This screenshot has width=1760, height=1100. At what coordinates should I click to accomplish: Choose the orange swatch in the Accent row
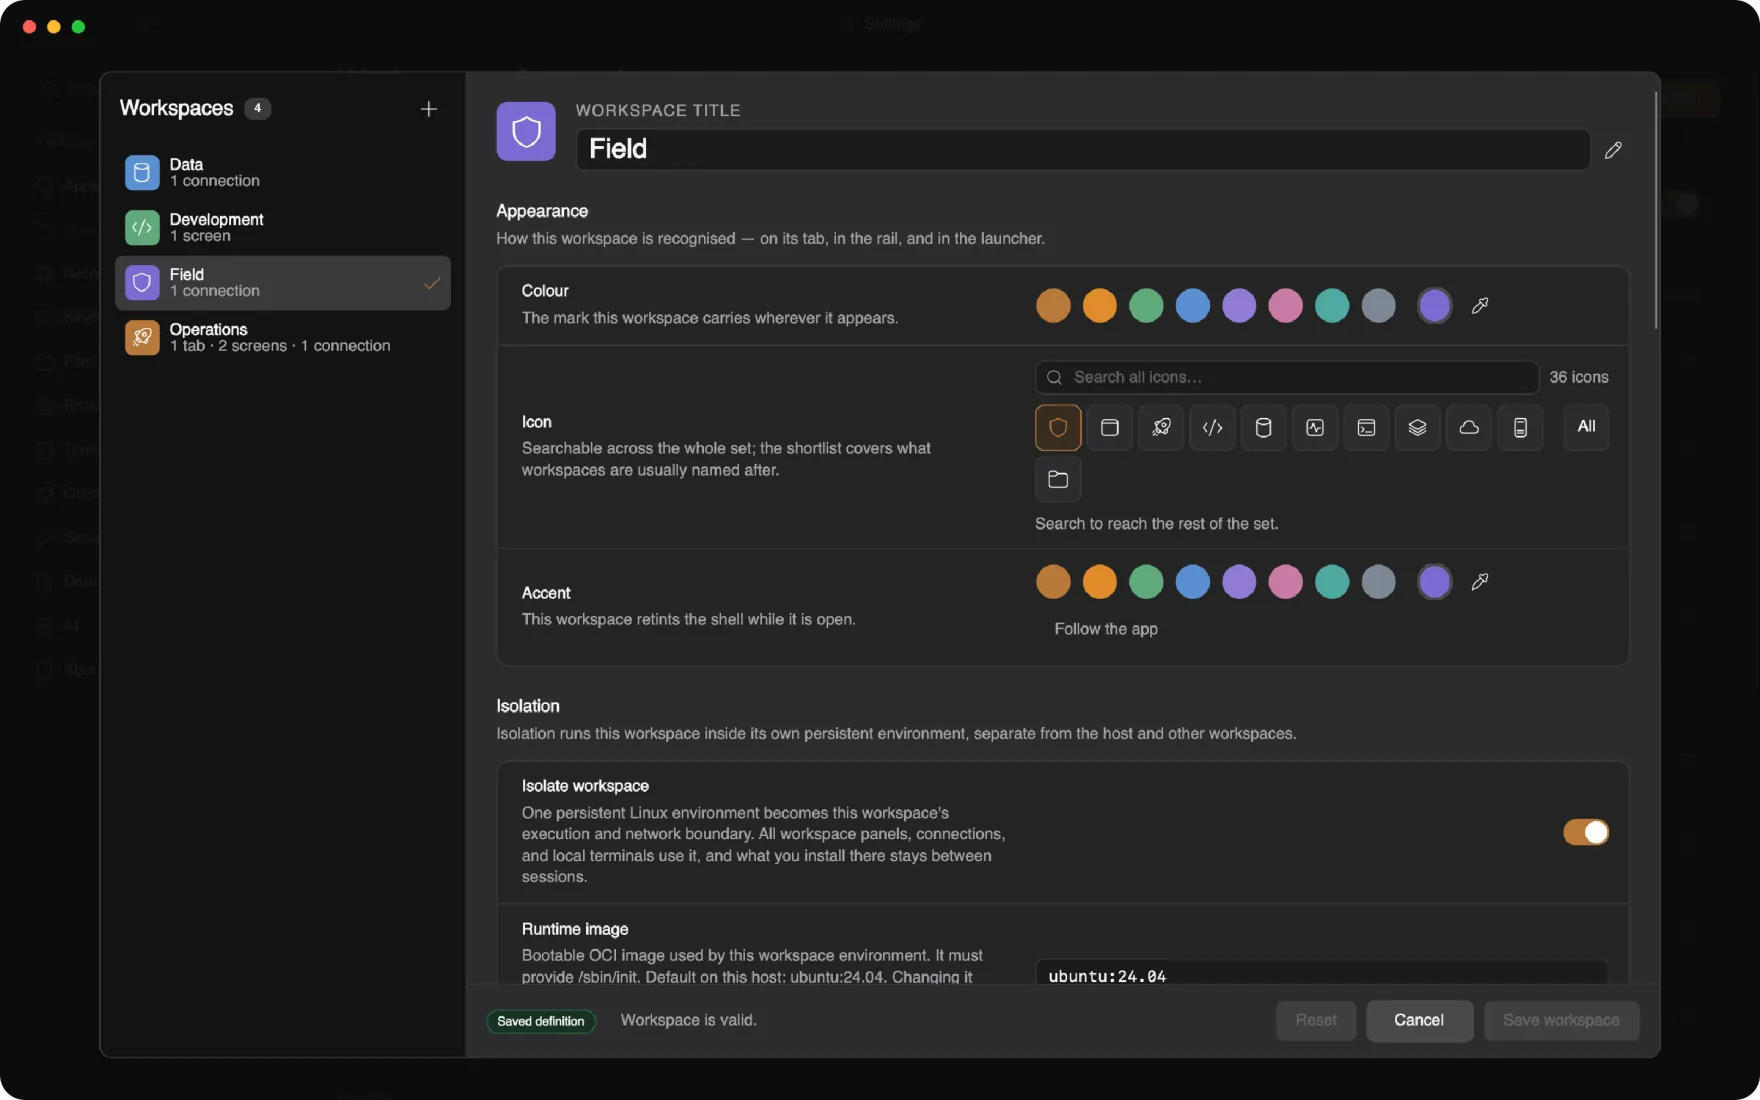point(1100,582)
